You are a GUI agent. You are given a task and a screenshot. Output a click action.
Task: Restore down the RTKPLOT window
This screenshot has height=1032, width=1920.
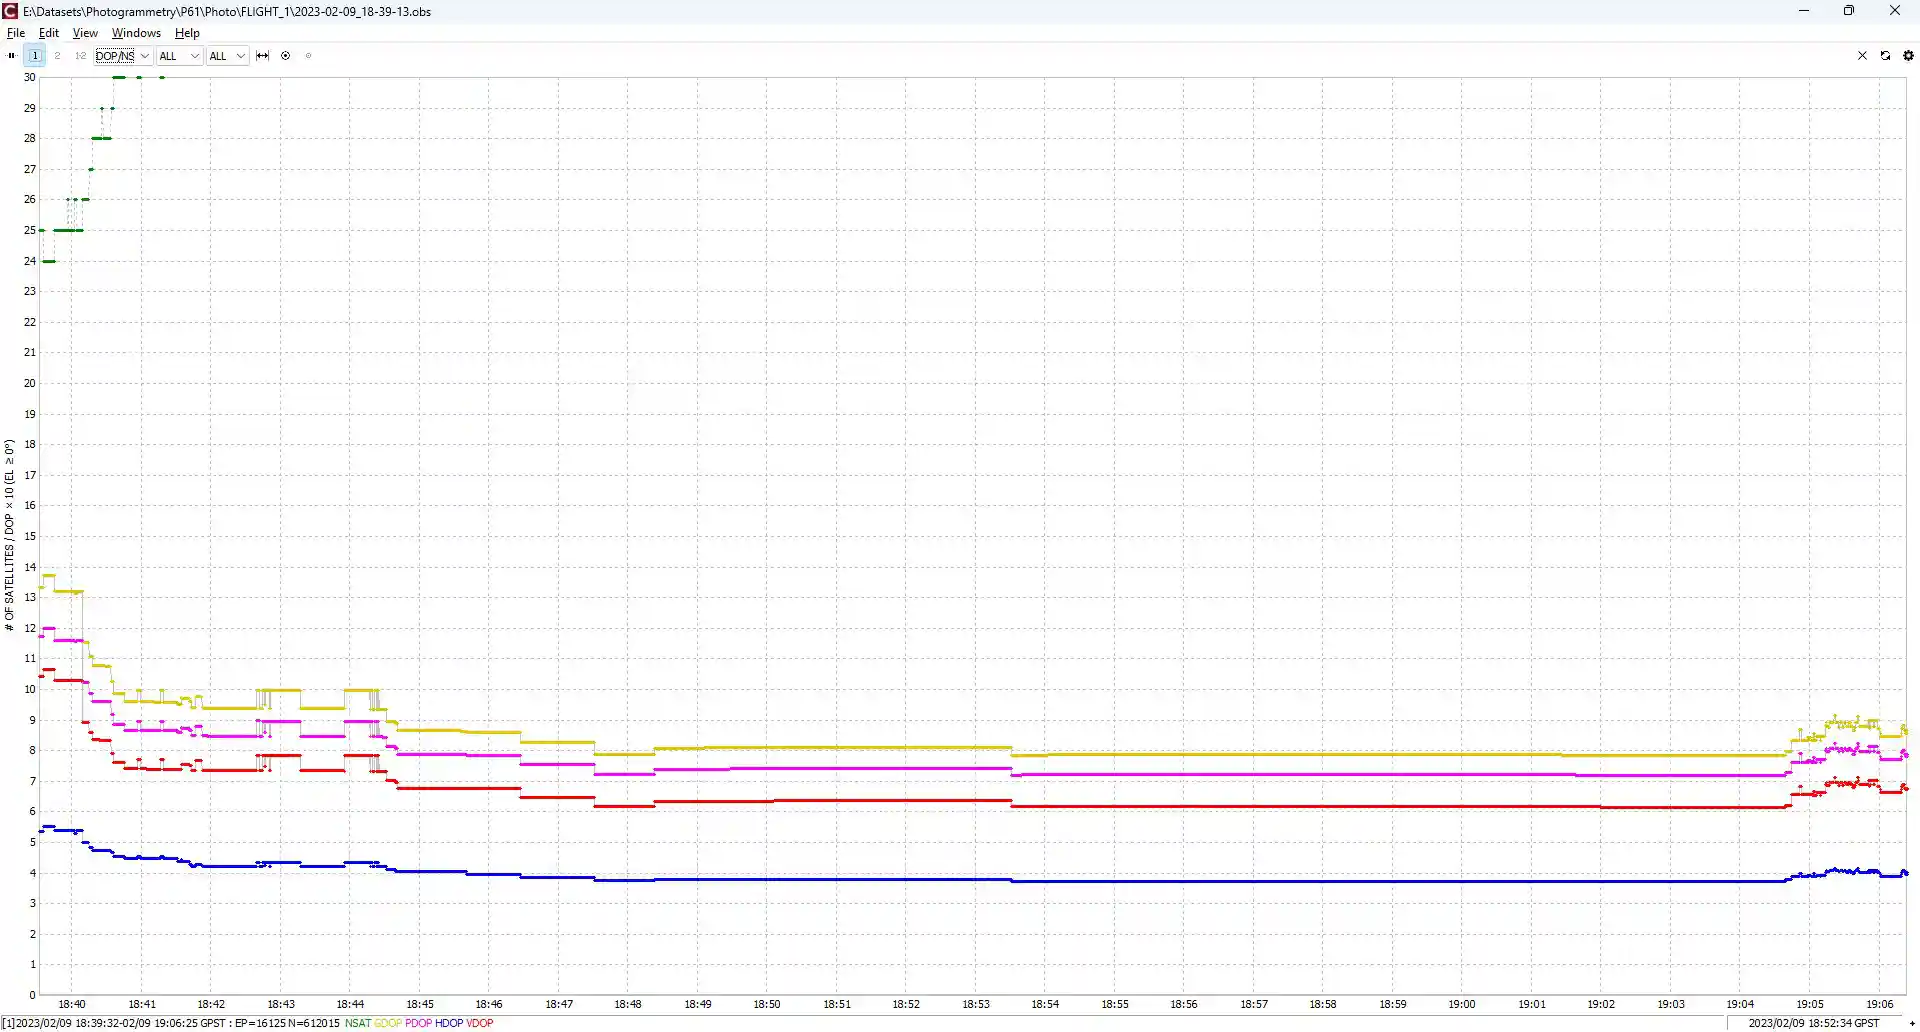tap(1849, 11)
